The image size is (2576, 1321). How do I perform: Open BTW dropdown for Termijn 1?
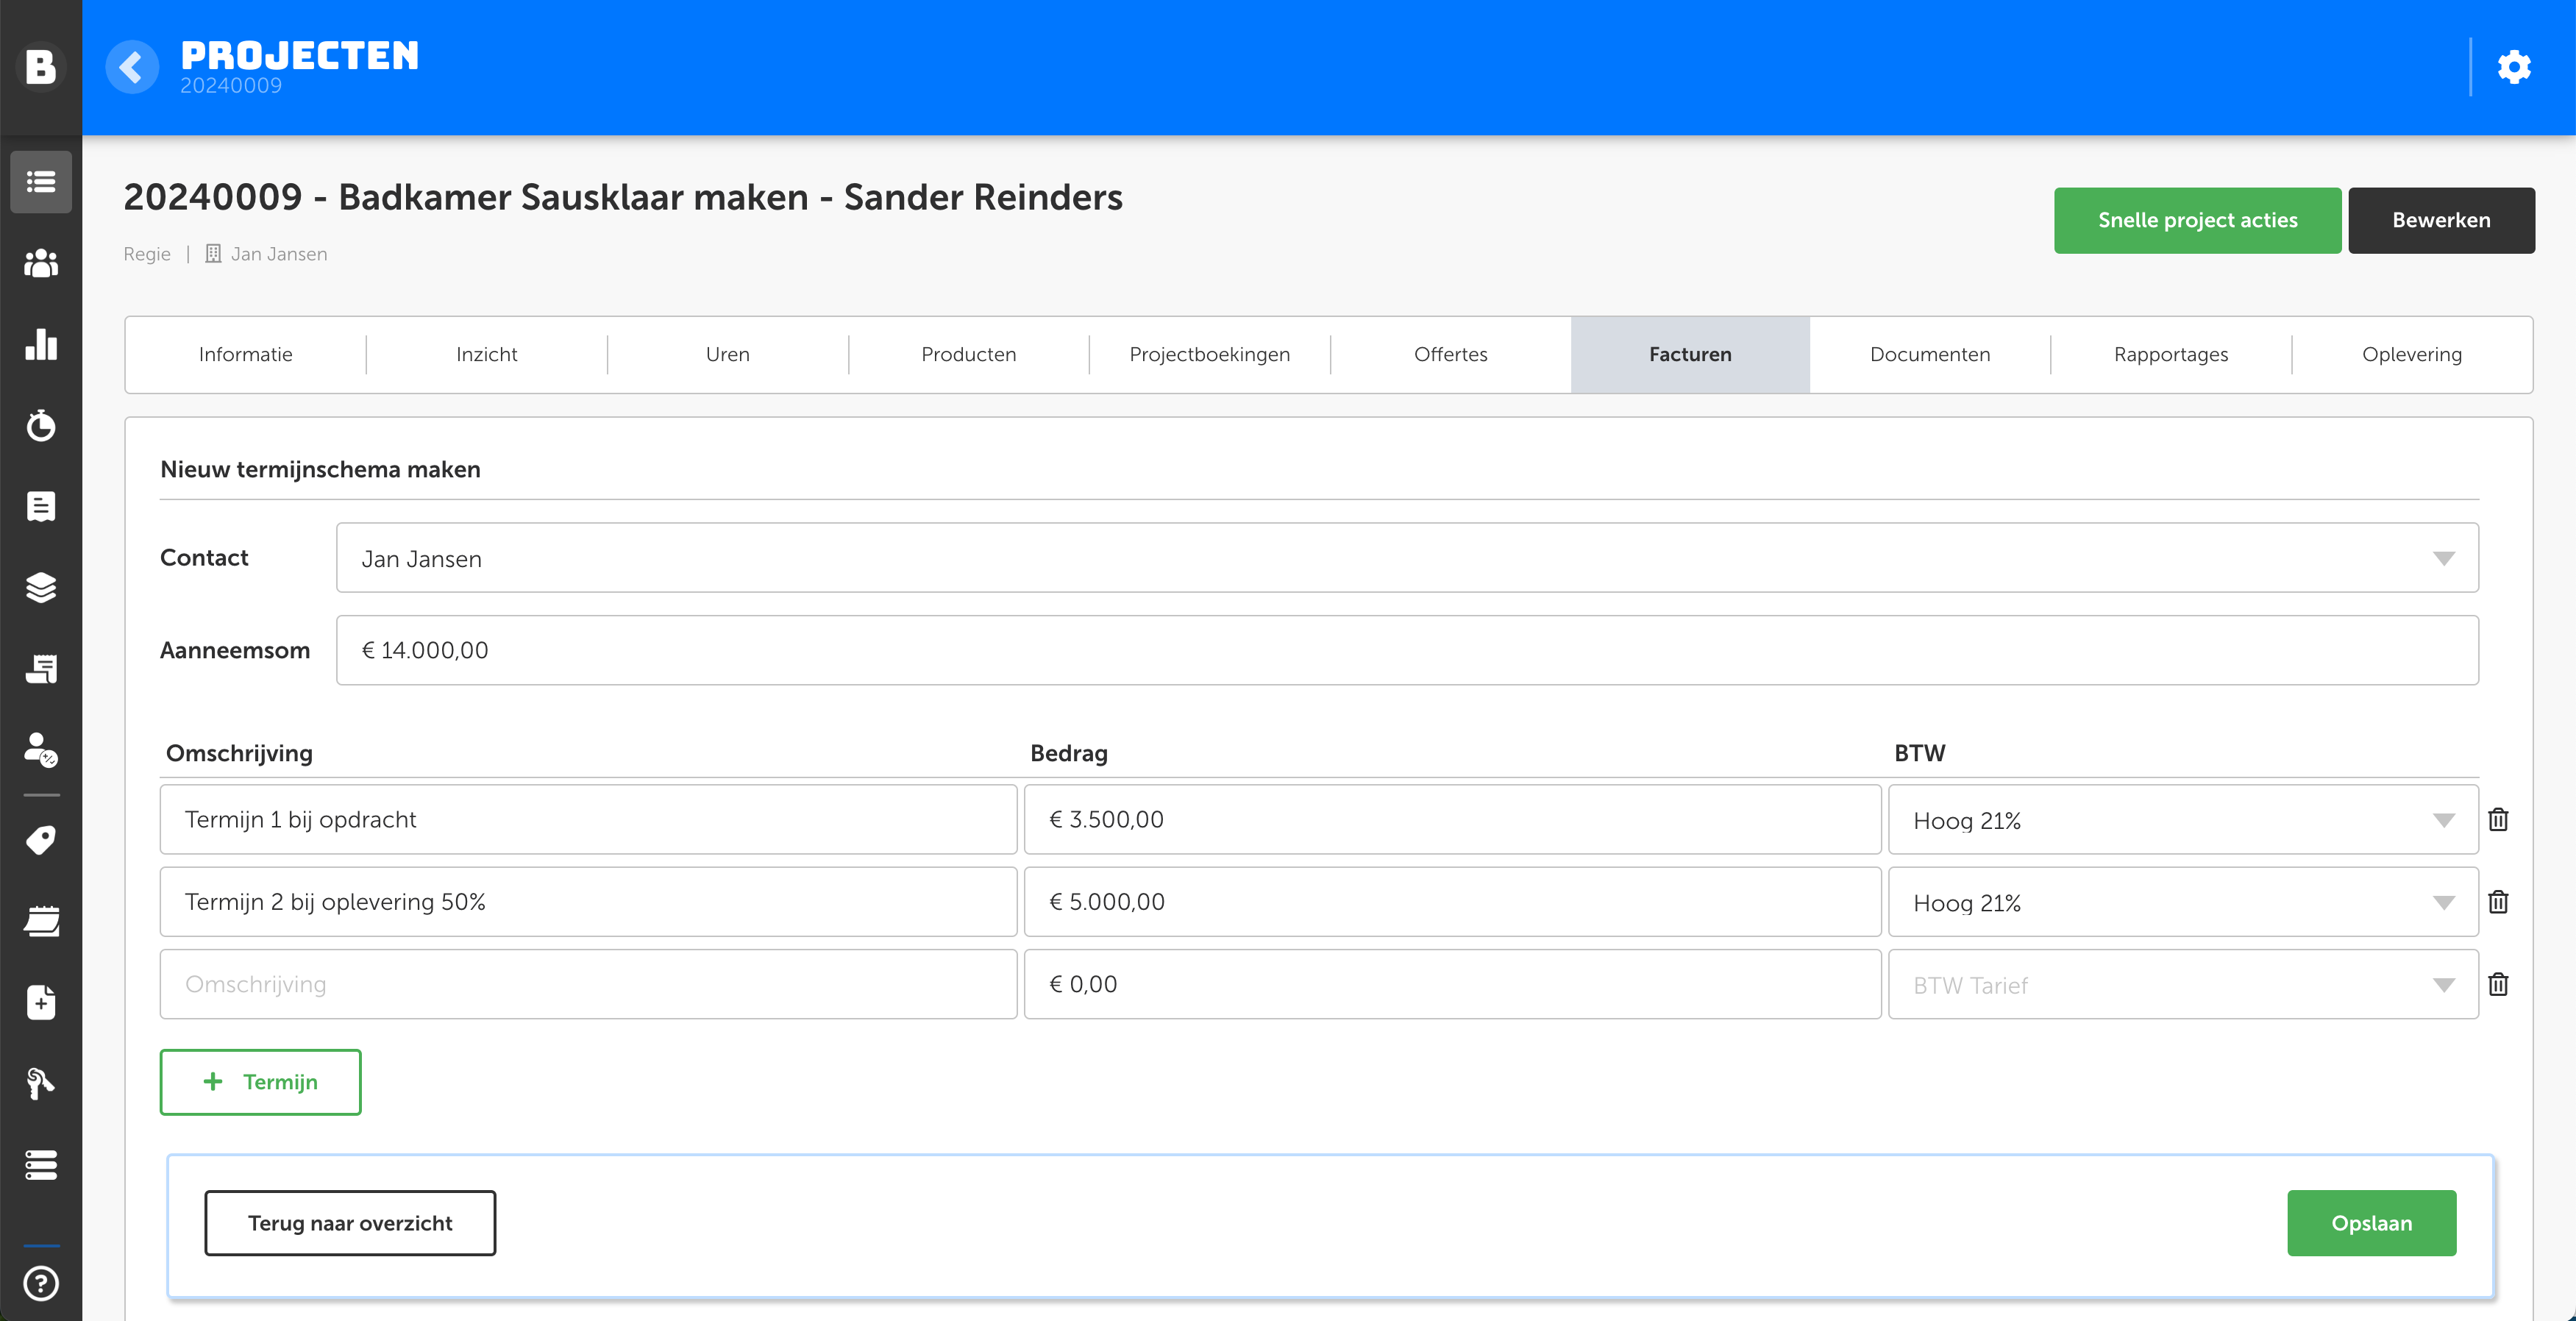[2182, 820]
